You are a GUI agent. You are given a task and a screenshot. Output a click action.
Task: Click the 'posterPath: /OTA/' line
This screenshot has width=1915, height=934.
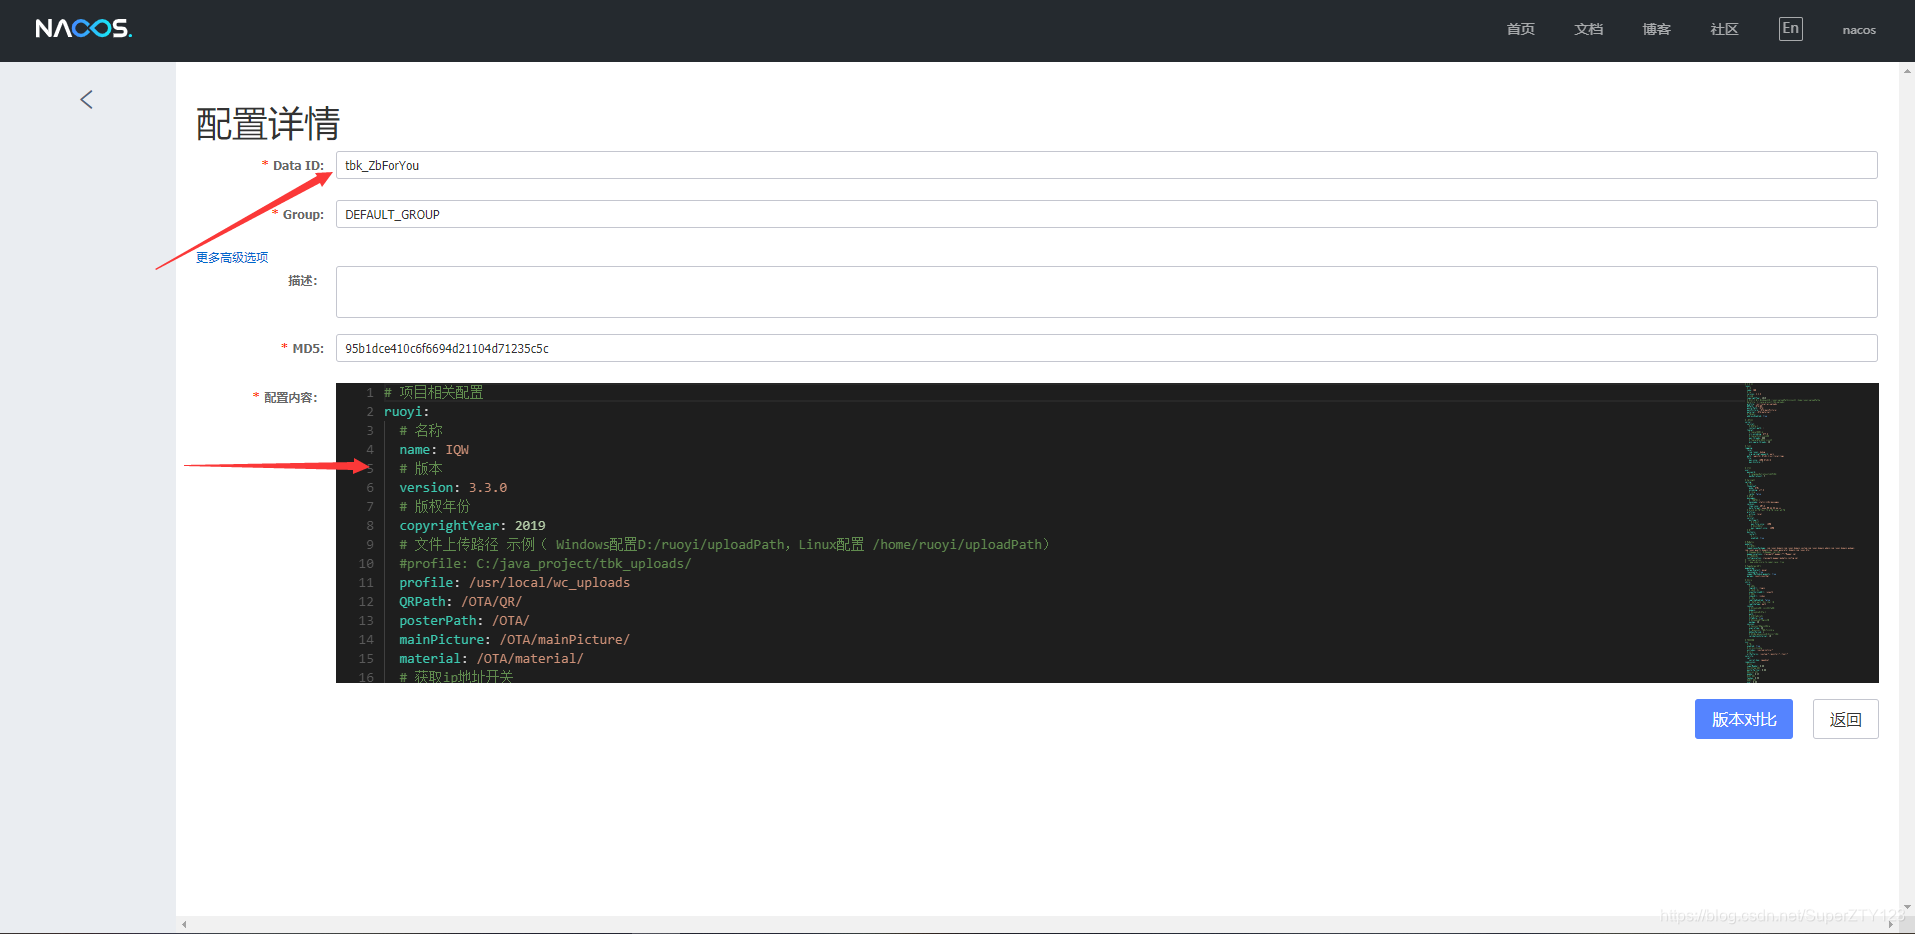pos(464,621)
